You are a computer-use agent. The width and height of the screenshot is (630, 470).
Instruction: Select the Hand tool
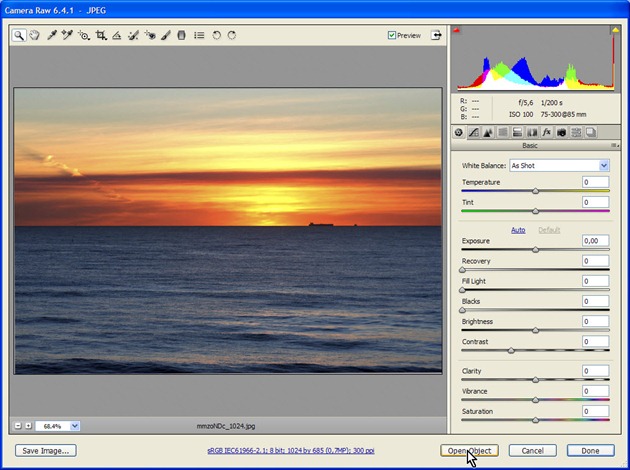pos(35,35)
